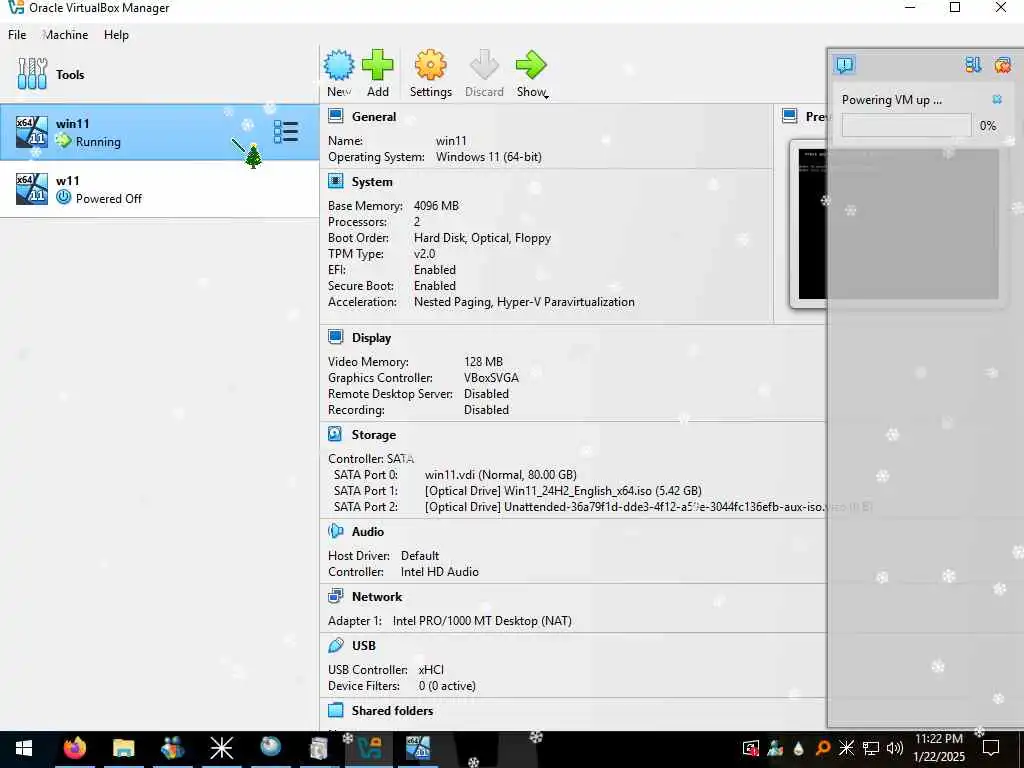This screenshot has width=1024, height=768.
Task: Click the USB plug icon
Action: [336, 645]
